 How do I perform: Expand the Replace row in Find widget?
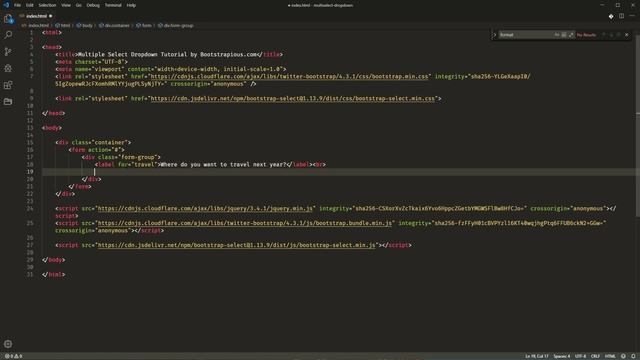click(x=494, y=35)
